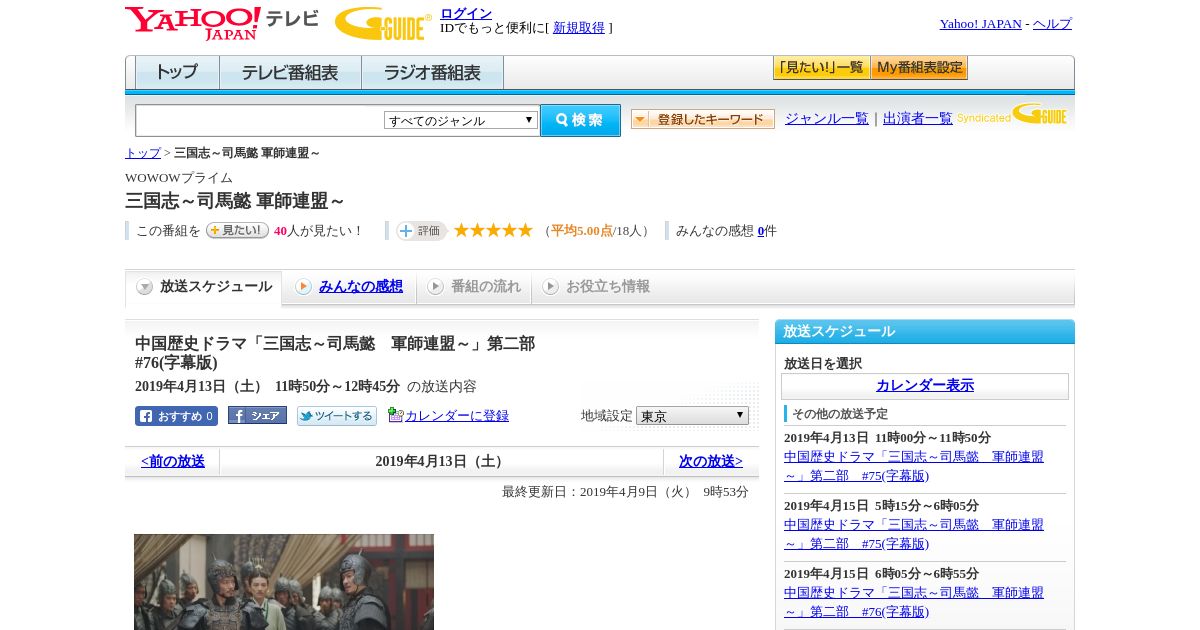Screen dimensions: 1200x630
Task: Open the 出演者一覧 link
Action: (917, 118)
